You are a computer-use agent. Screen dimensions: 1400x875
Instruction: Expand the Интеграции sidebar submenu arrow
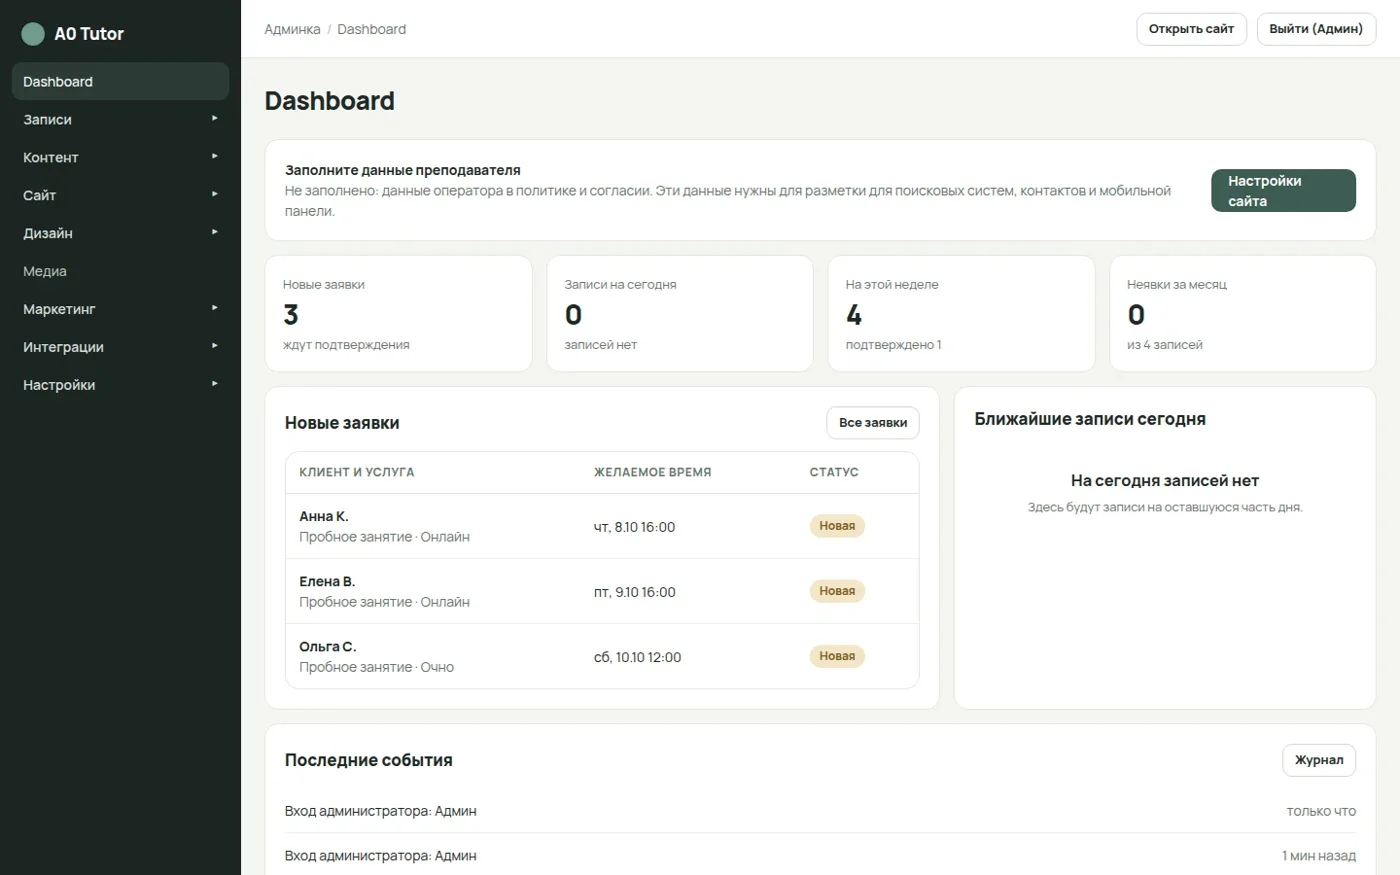click(214, 347)
